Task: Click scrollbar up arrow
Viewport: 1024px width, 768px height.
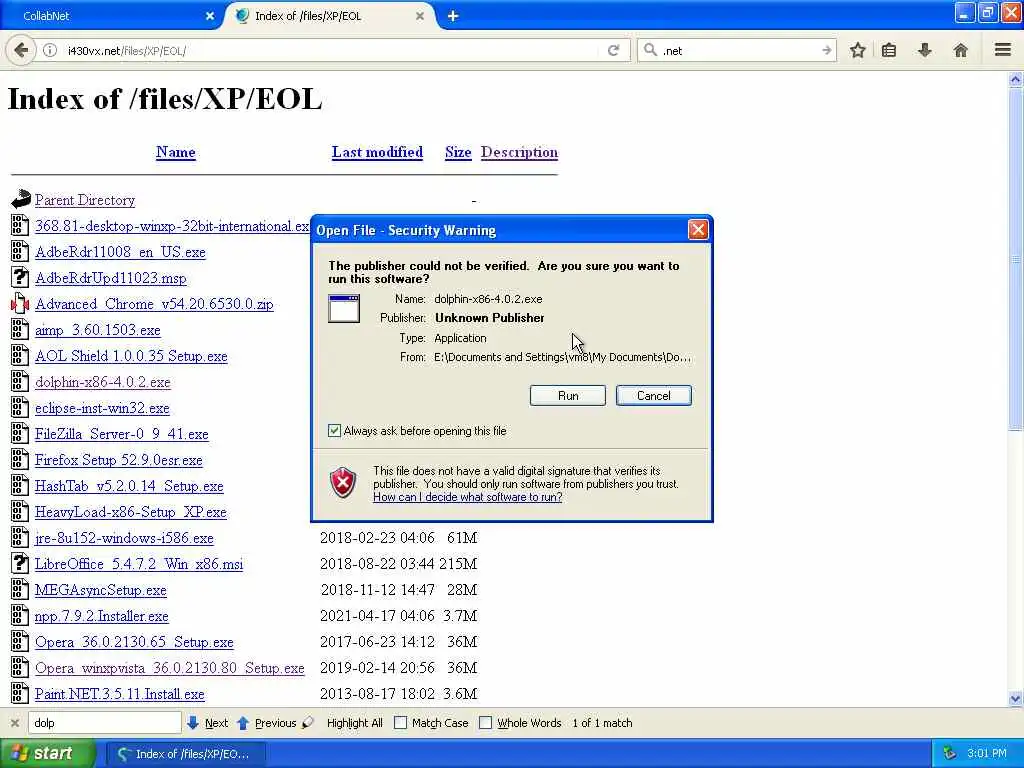Action: pyautogui.click(x=1015, y=80)
